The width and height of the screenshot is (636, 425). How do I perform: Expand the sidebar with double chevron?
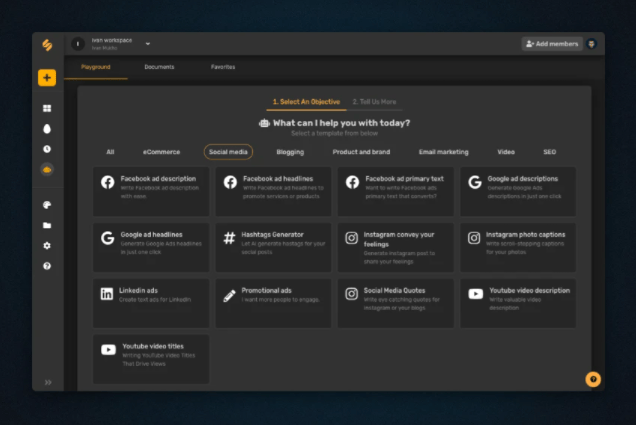(47, 382)
